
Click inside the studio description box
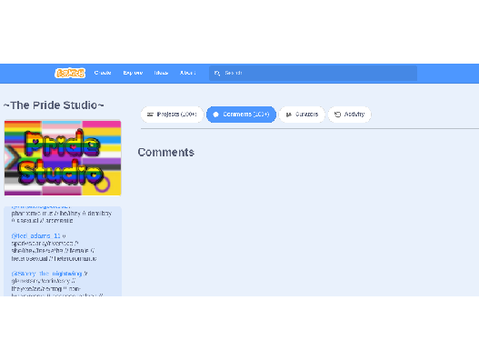tap(63, 251)
